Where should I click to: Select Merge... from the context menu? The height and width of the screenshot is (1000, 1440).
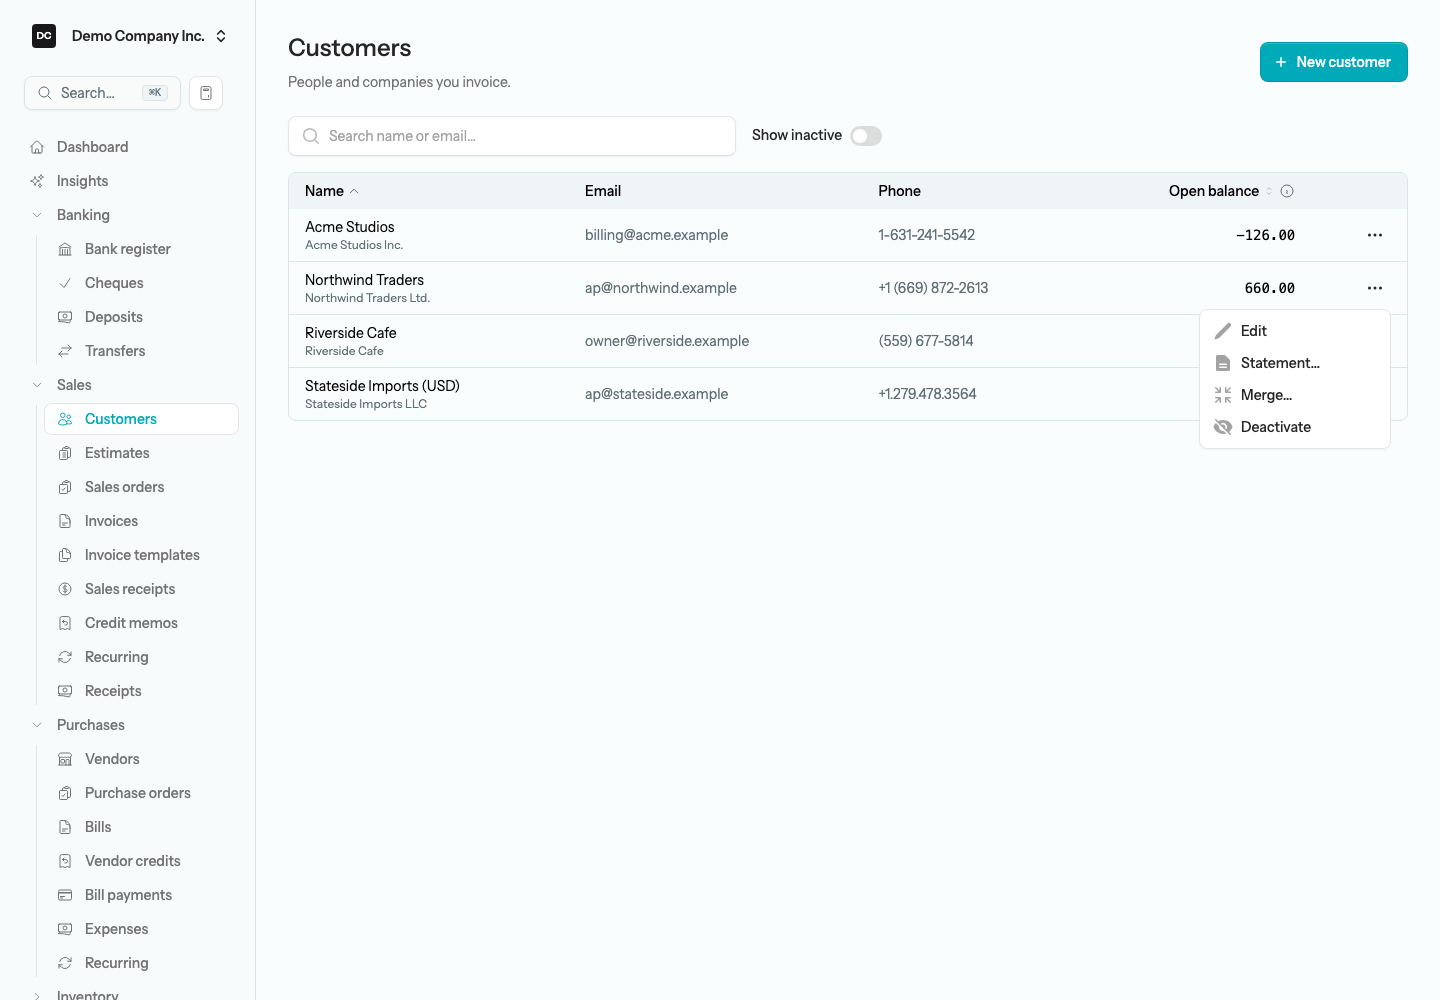pos(1295,395)
